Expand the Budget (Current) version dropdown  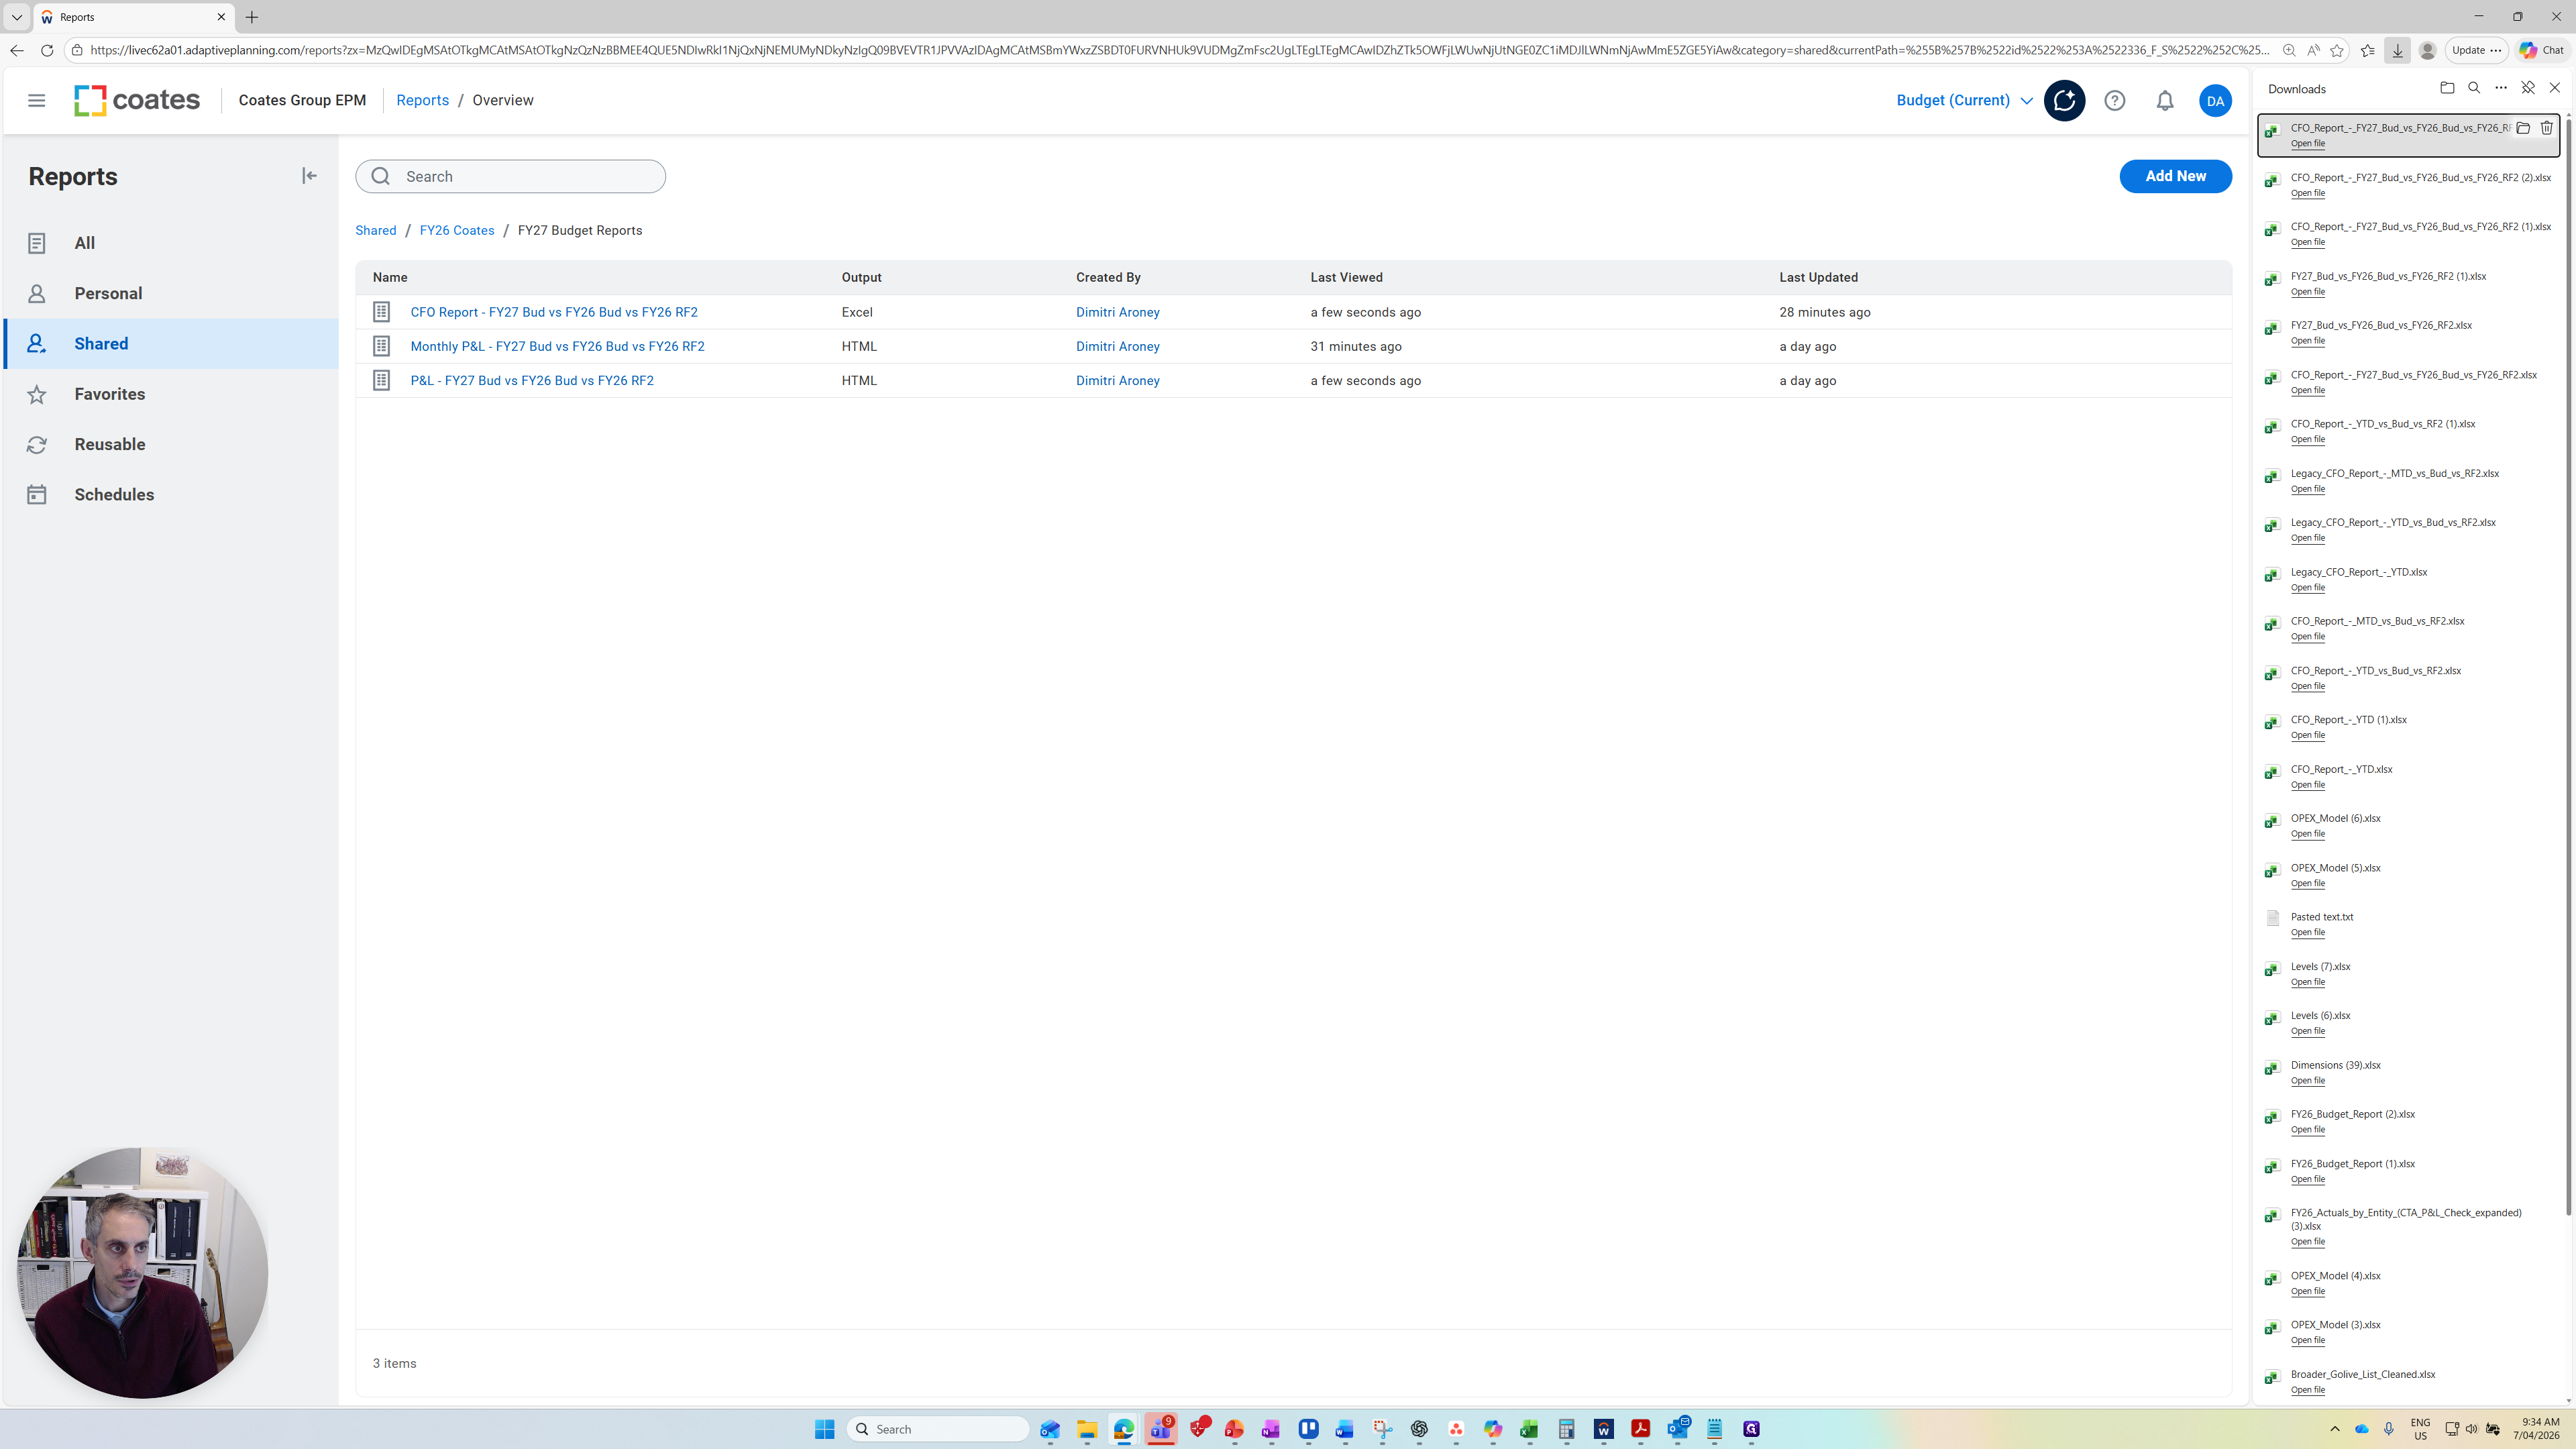pyautogui.click(x=1964, y=100)
